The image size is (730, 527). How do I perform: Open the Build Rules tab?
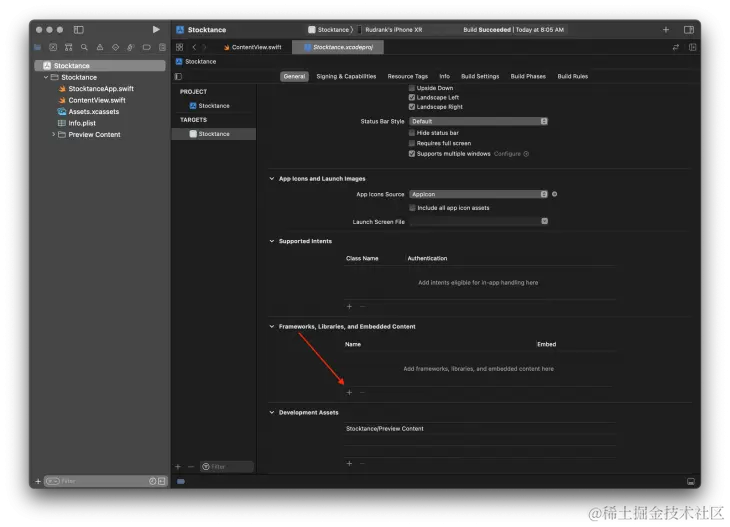[573, 76]
